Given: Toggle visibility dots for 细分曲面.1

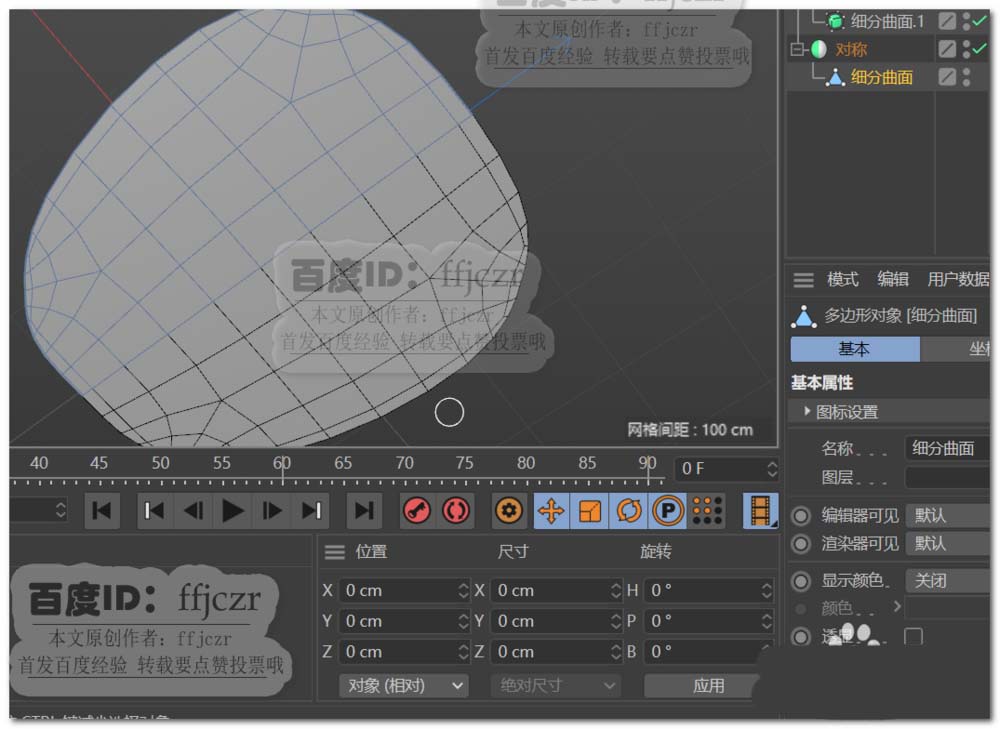Looking at the screenshot, I should [x=967, y=22].
